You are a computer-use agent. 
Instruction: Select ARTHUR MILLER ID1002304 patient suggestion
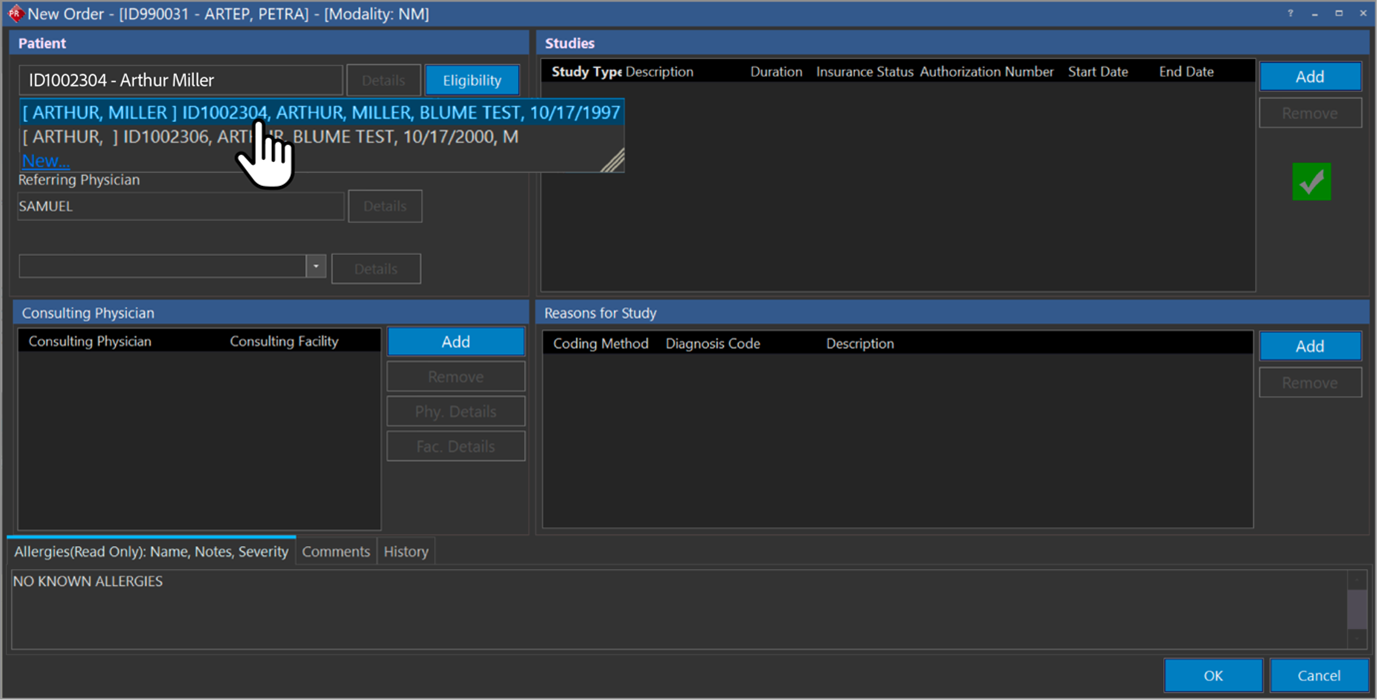click(x=320, y=113)
